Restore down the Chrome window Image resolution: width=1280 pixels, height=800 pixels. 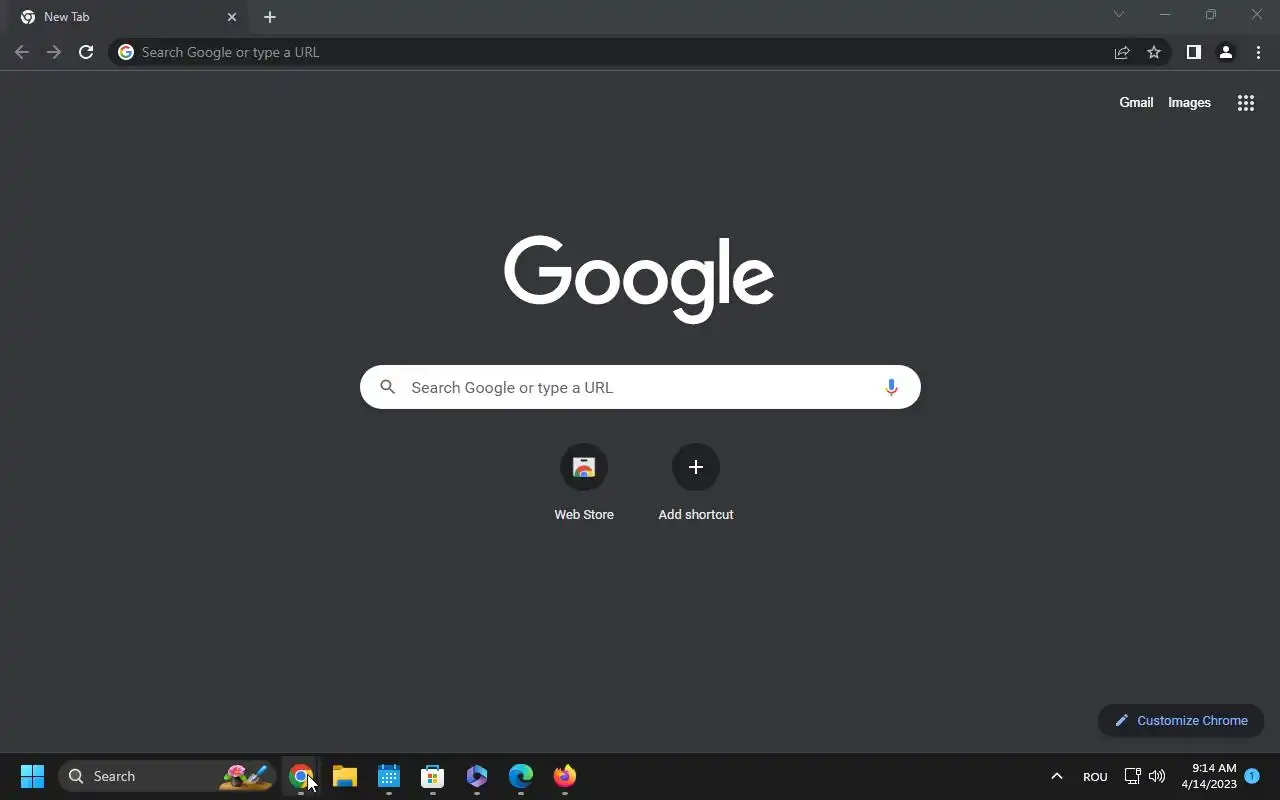1211,14
